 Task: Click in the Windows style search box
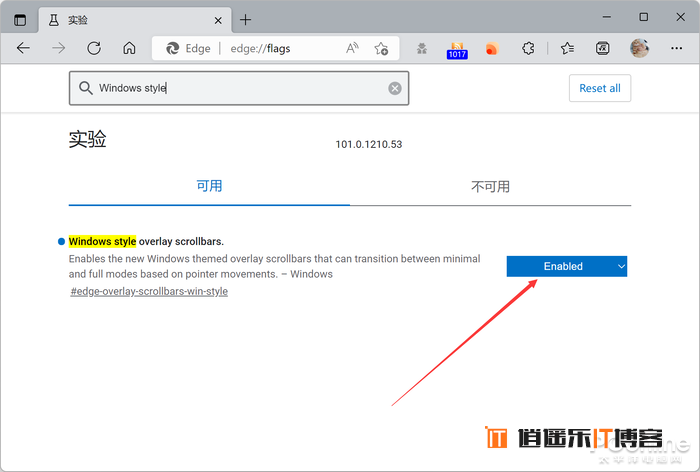(239, 88)
